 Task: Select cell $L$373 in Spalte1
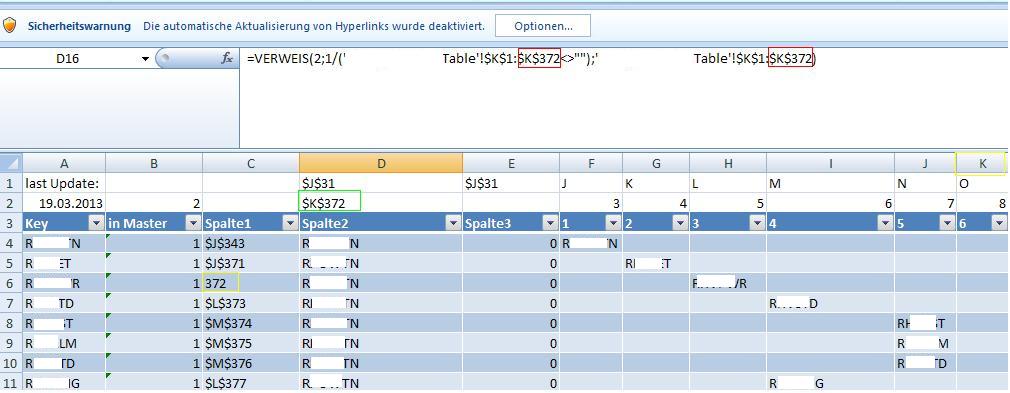pos(251,303)
